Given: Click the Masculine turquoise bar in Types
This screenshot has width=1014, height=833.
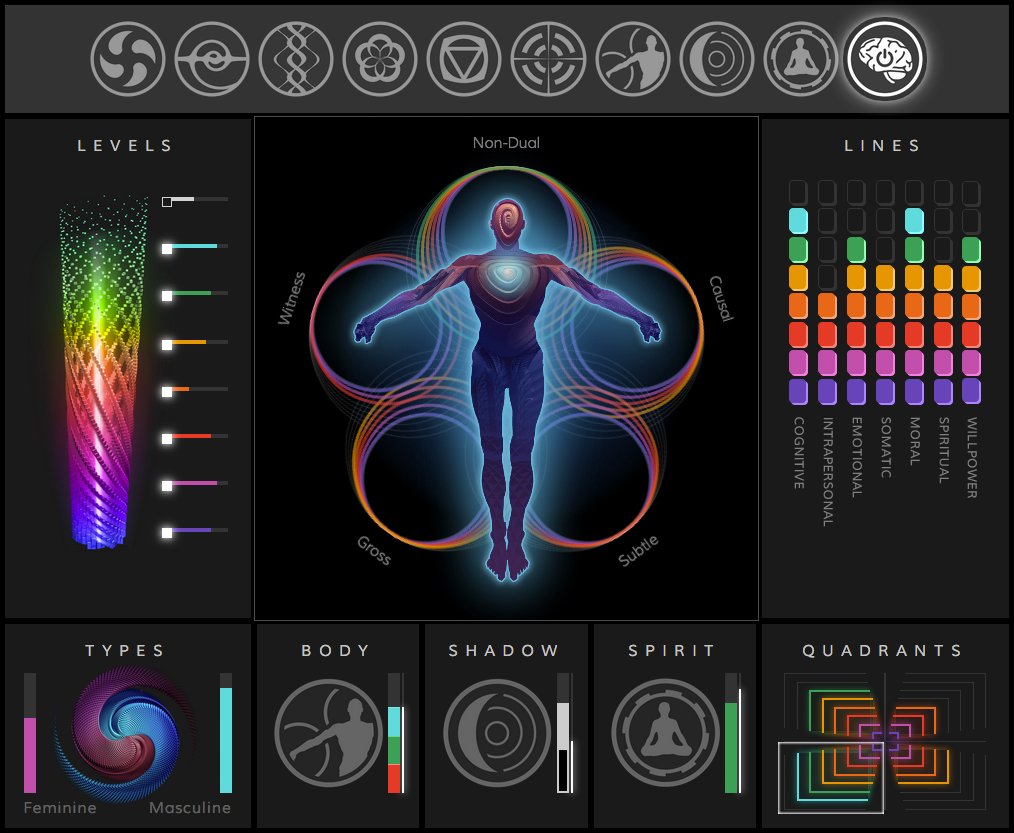Looking at the screenshot, I should (x=226, y=738).
